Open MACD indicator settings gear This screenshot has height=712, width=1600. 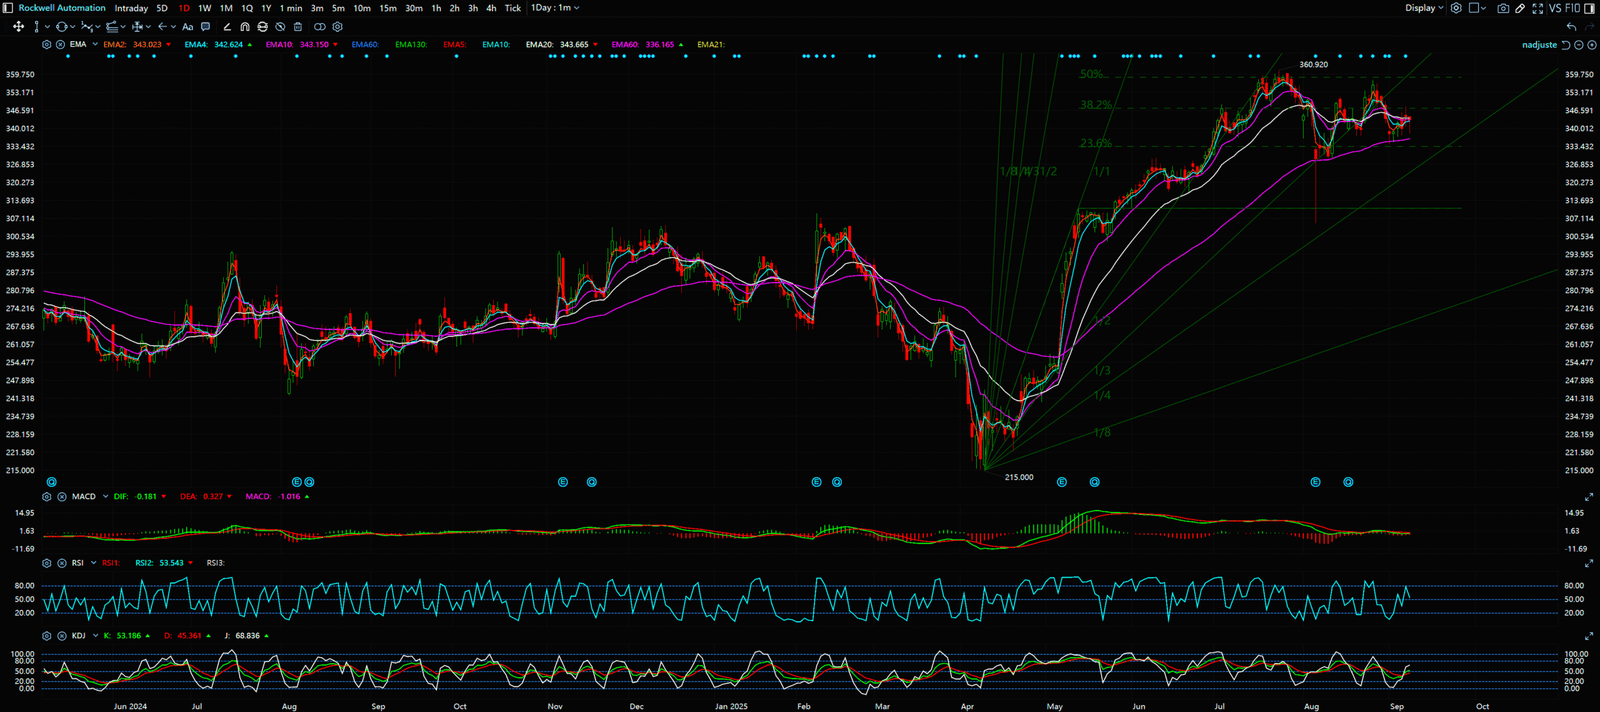(47, 497)
